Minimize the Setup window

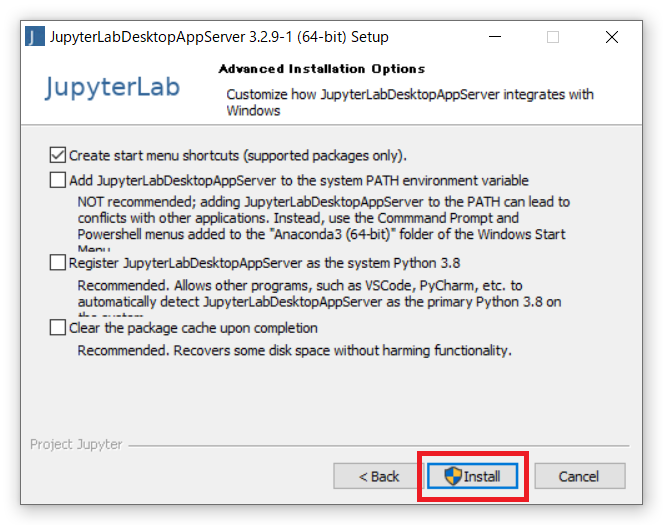coord(494,37)
